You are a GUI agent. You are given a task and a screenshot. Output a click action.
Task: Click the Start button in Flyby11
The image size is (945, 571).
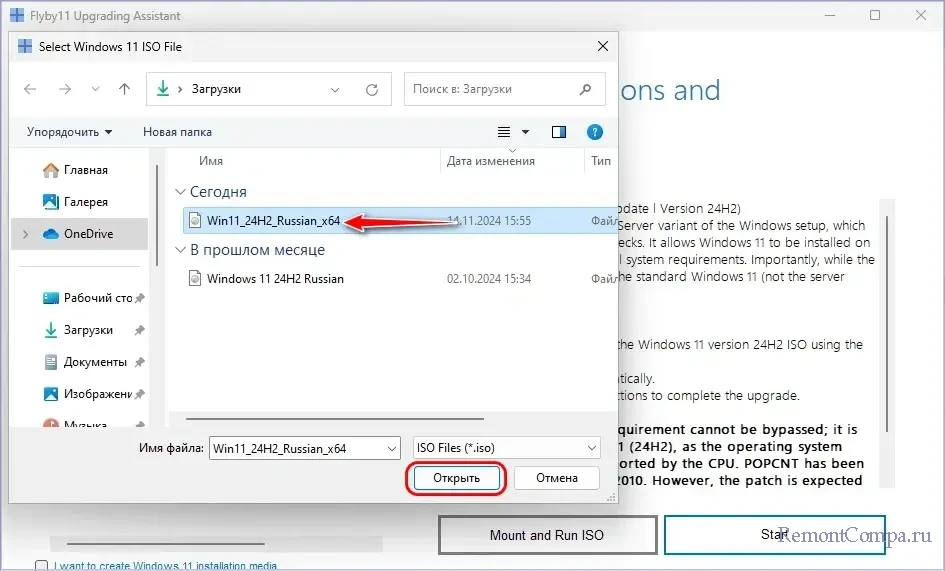(775, 534)
